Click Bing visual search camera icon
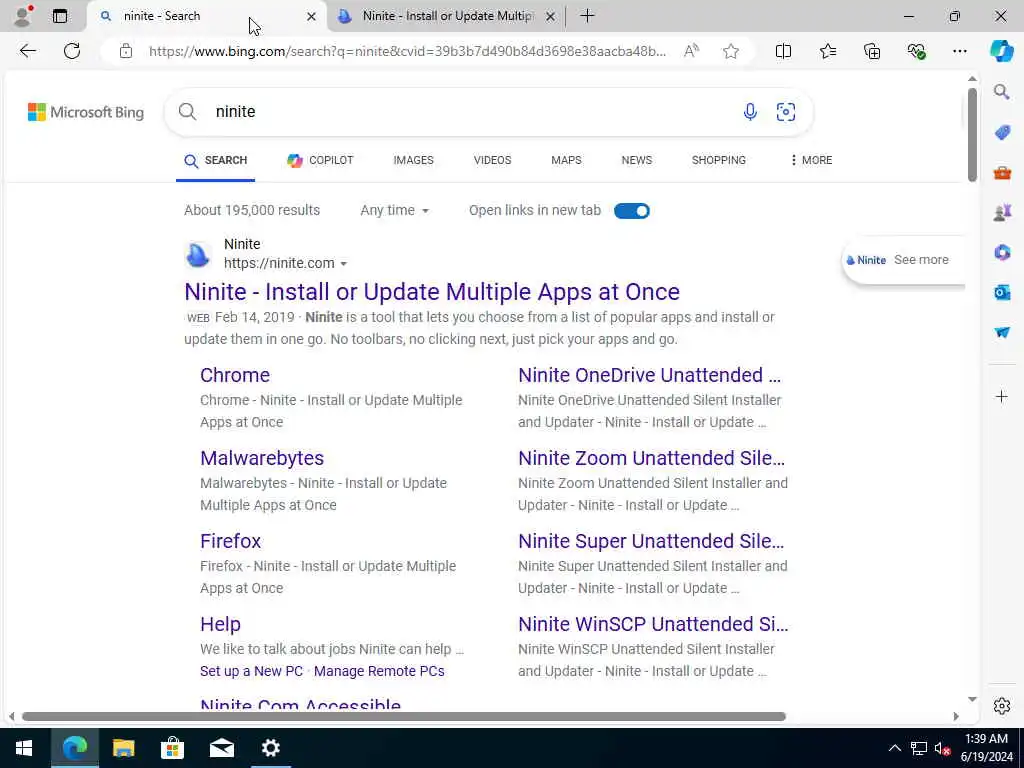This screenshot has width=1024, height=768. (786, 112)
